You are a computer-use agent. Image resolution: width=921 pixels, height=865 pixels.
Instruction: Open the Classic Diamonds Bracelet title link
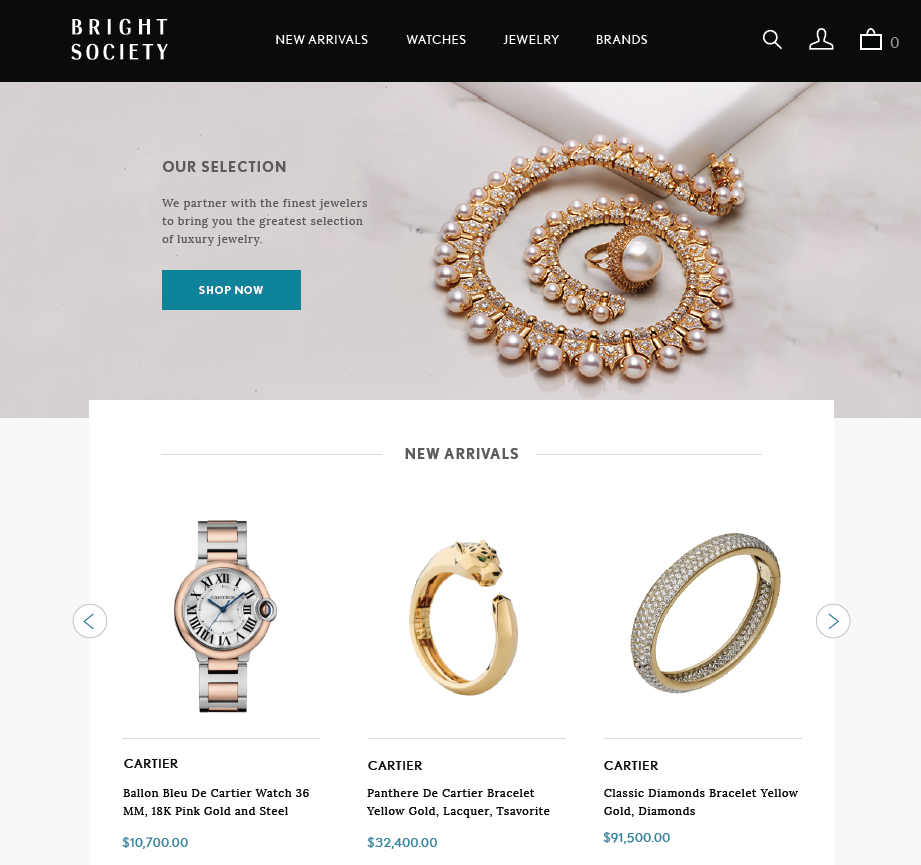tap(701, 802)
